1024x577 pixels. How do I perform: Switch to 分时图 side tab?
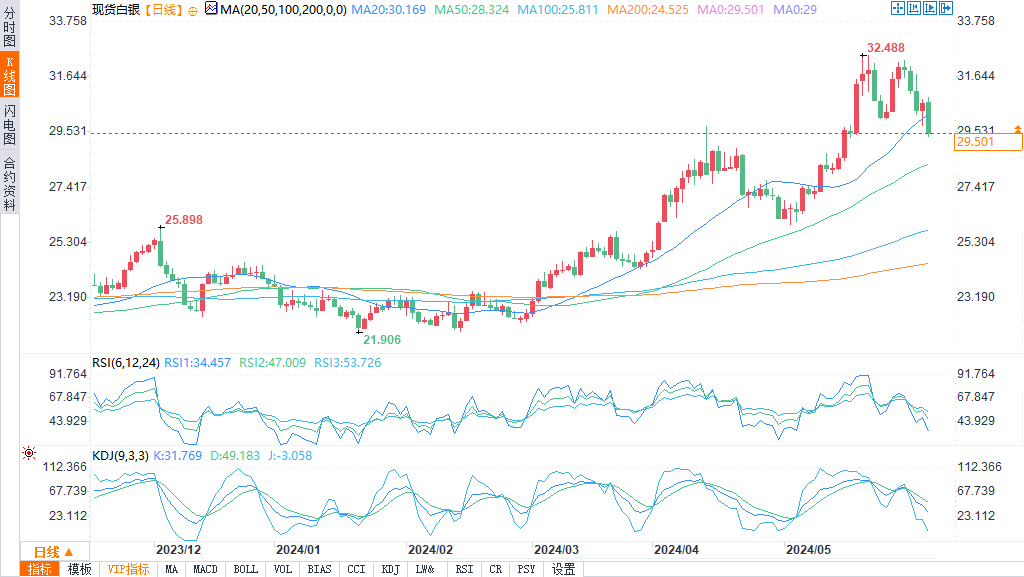tap(9, 27)
